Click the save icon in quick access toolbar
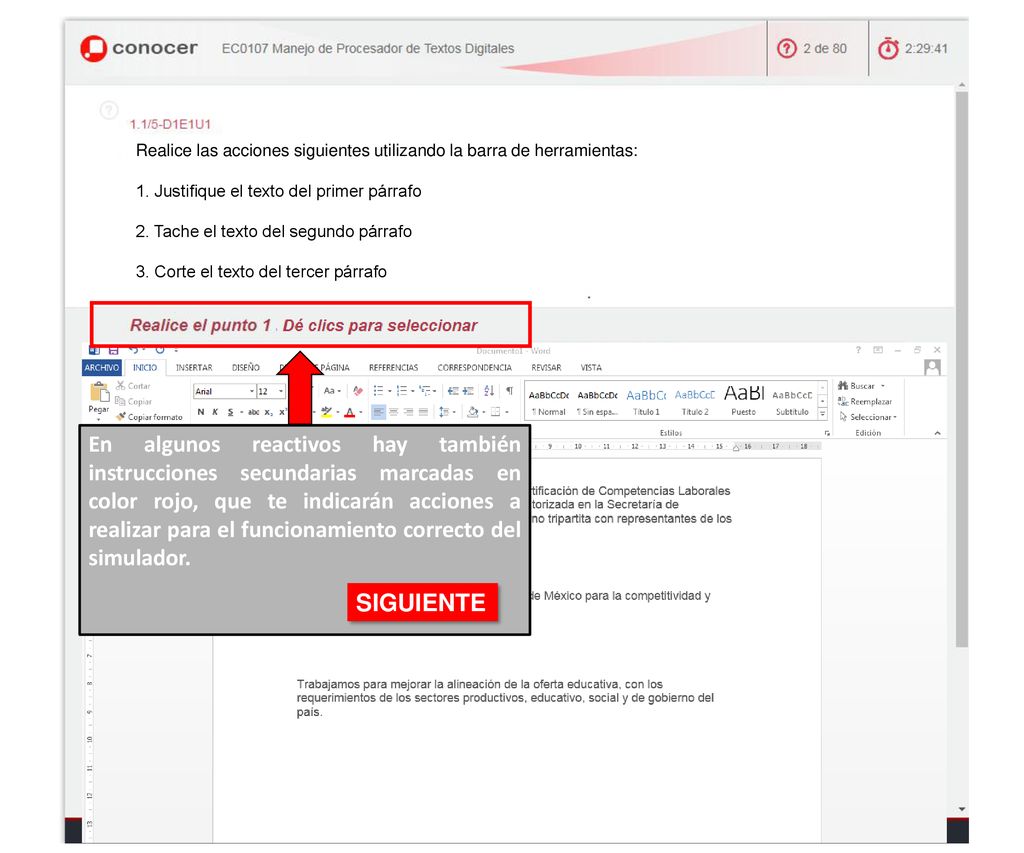 coord(114,351)
